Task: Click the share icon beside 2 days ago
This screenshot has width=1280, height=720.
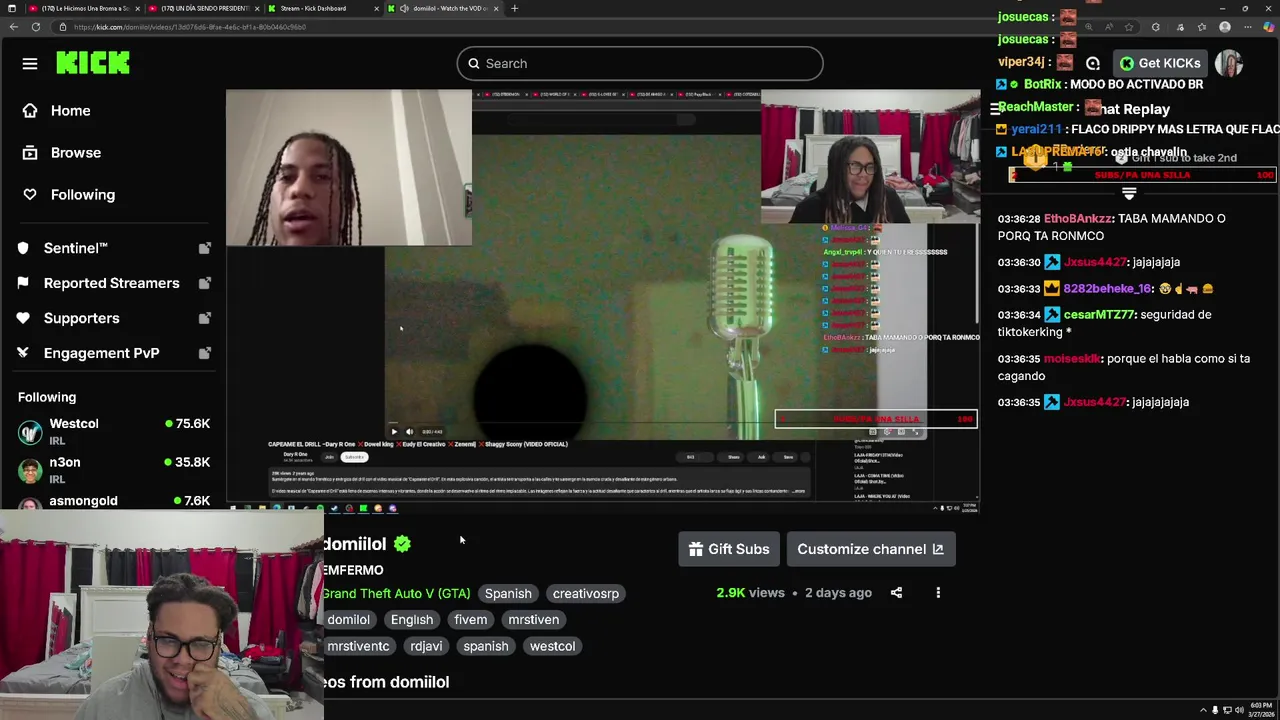Action: point(896,593)
